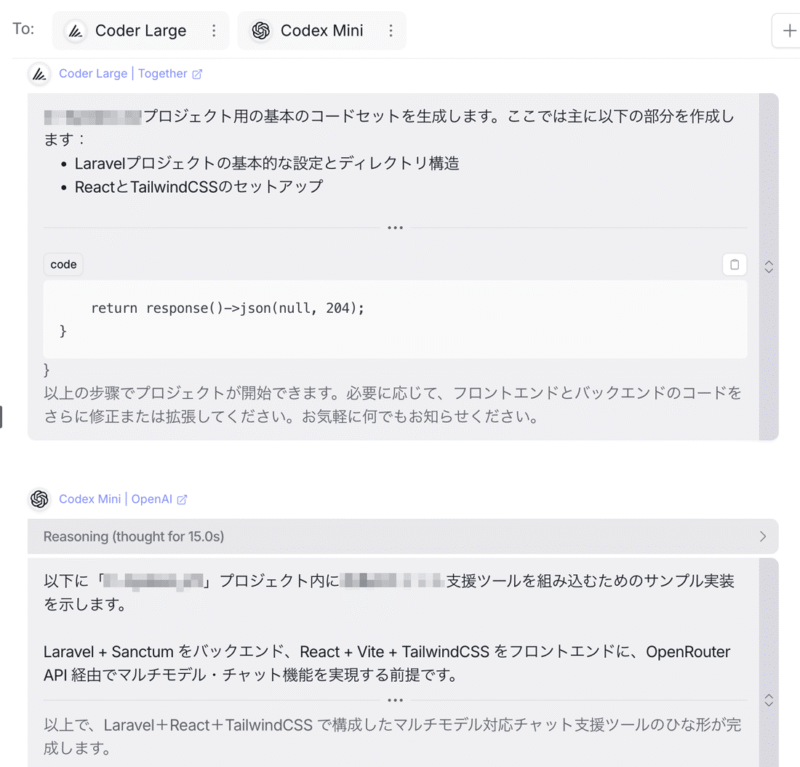This screenshot has height=767, width=800.
Task: Expand hidden content via Coder Large ellipsis
Action: [x=395, y=228]
